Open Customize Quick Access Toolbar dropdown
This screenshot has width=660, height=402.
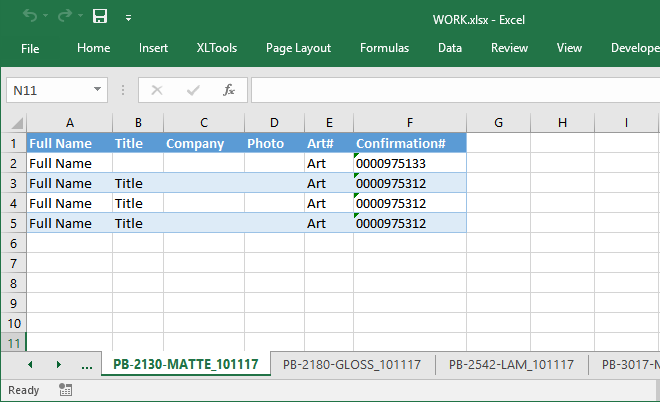click(128, 18)
